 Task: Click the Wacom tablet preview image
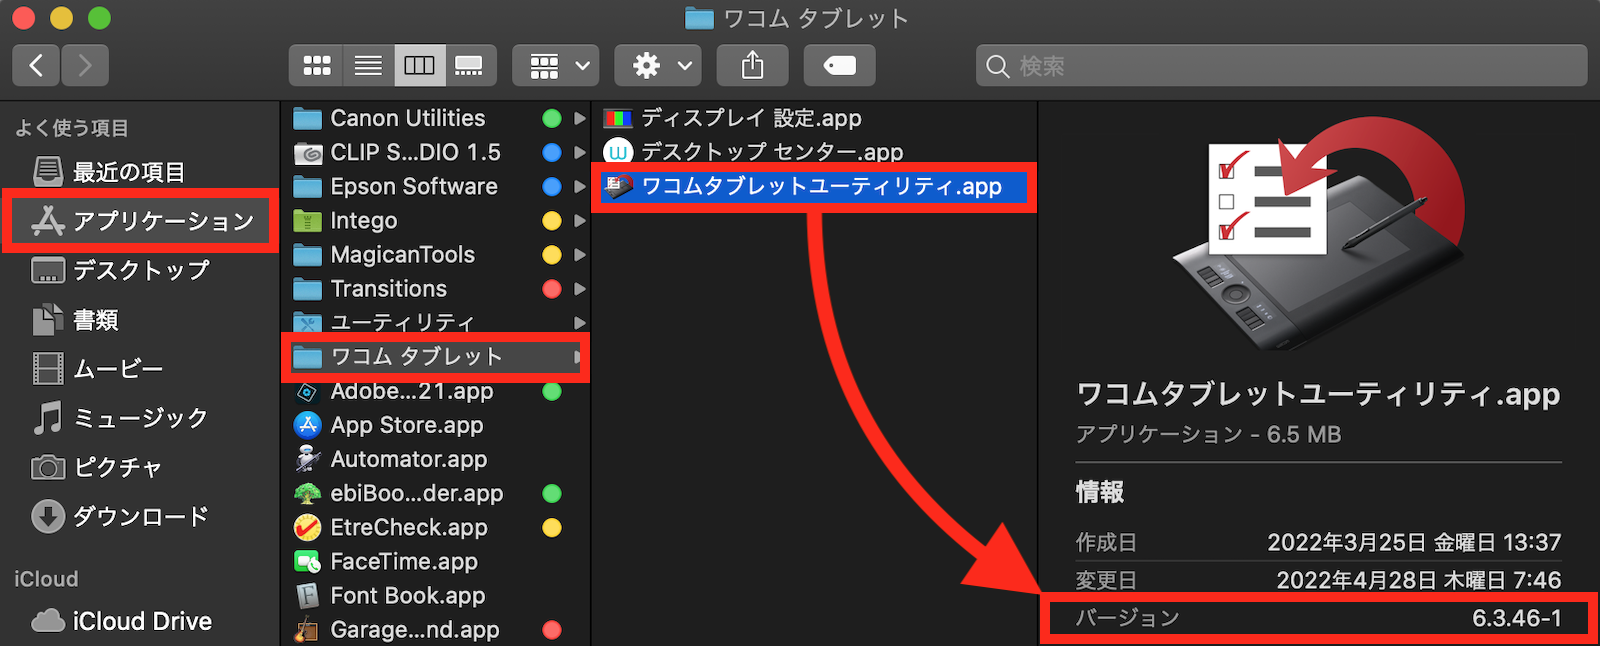(1319, 234)
